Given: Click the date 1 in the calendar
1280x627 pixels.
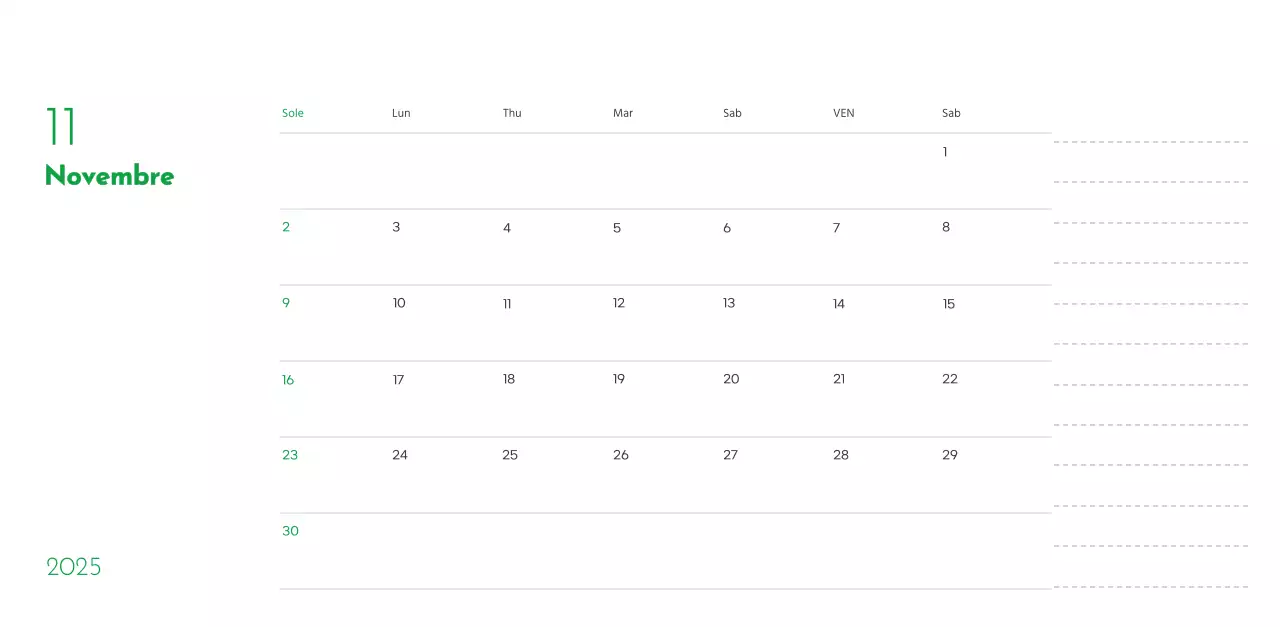Looking at the screenshot, I should [x=945, y=152].
